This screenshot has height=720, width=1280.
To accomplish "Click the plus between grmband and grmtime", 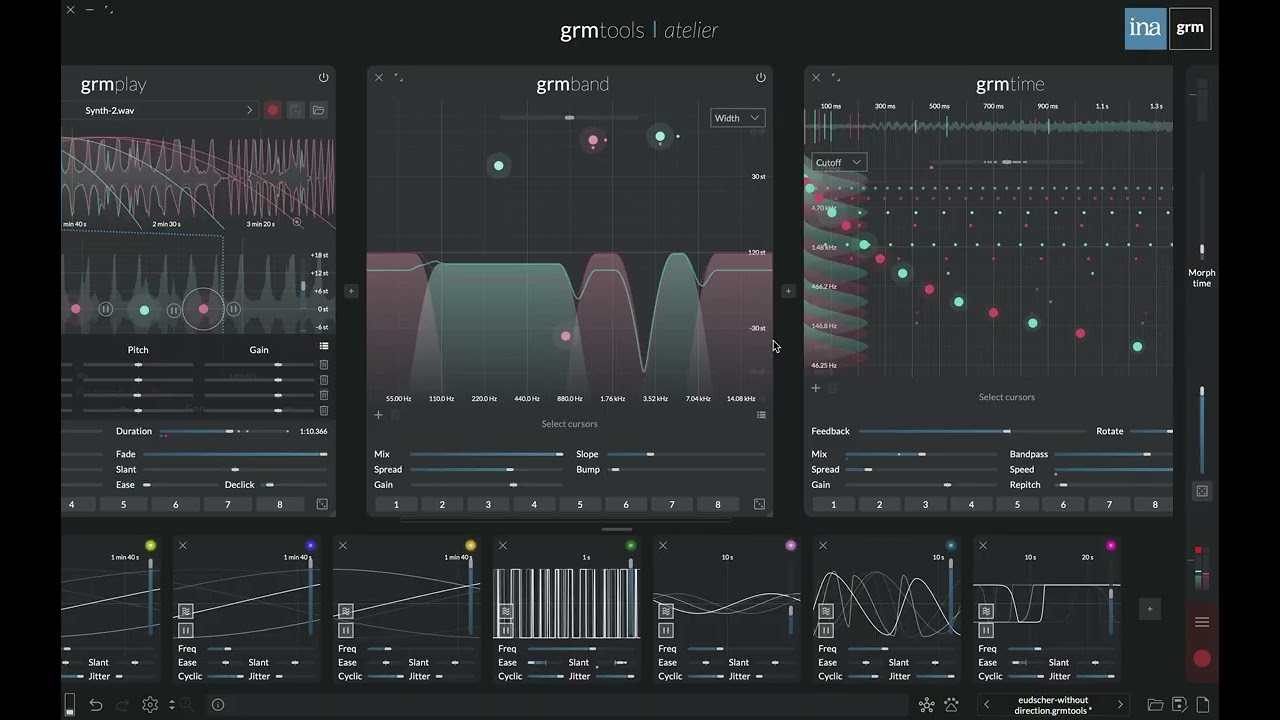I will tap(788, 291).
